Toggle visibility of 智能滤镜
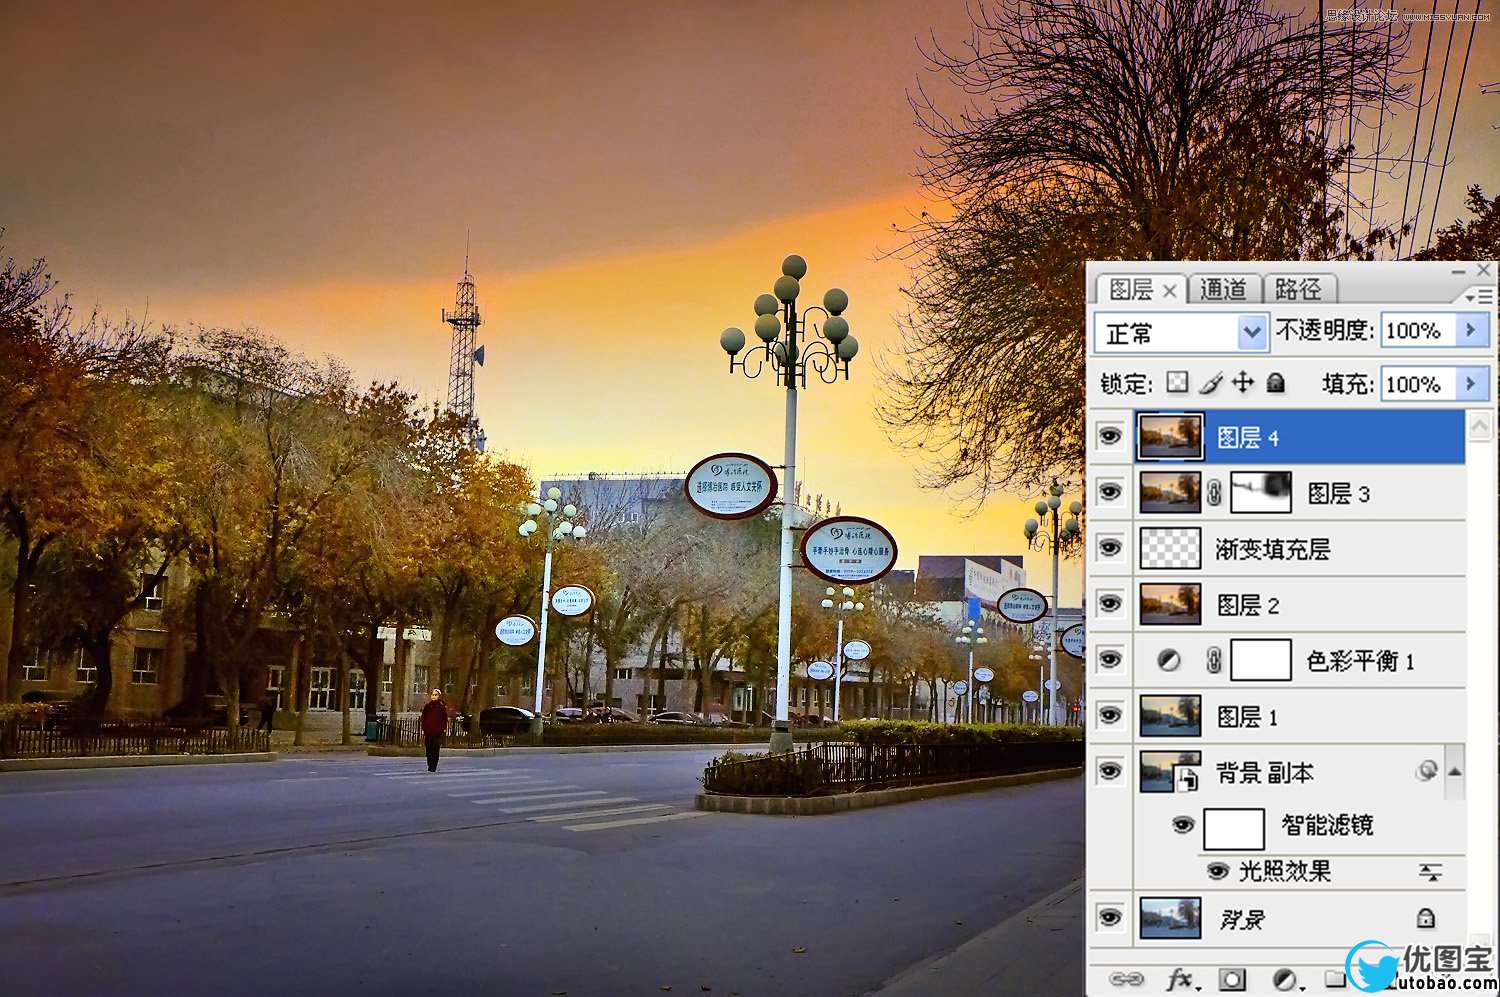Viewport: 1500px width, 997px height. click(1183, 825)
